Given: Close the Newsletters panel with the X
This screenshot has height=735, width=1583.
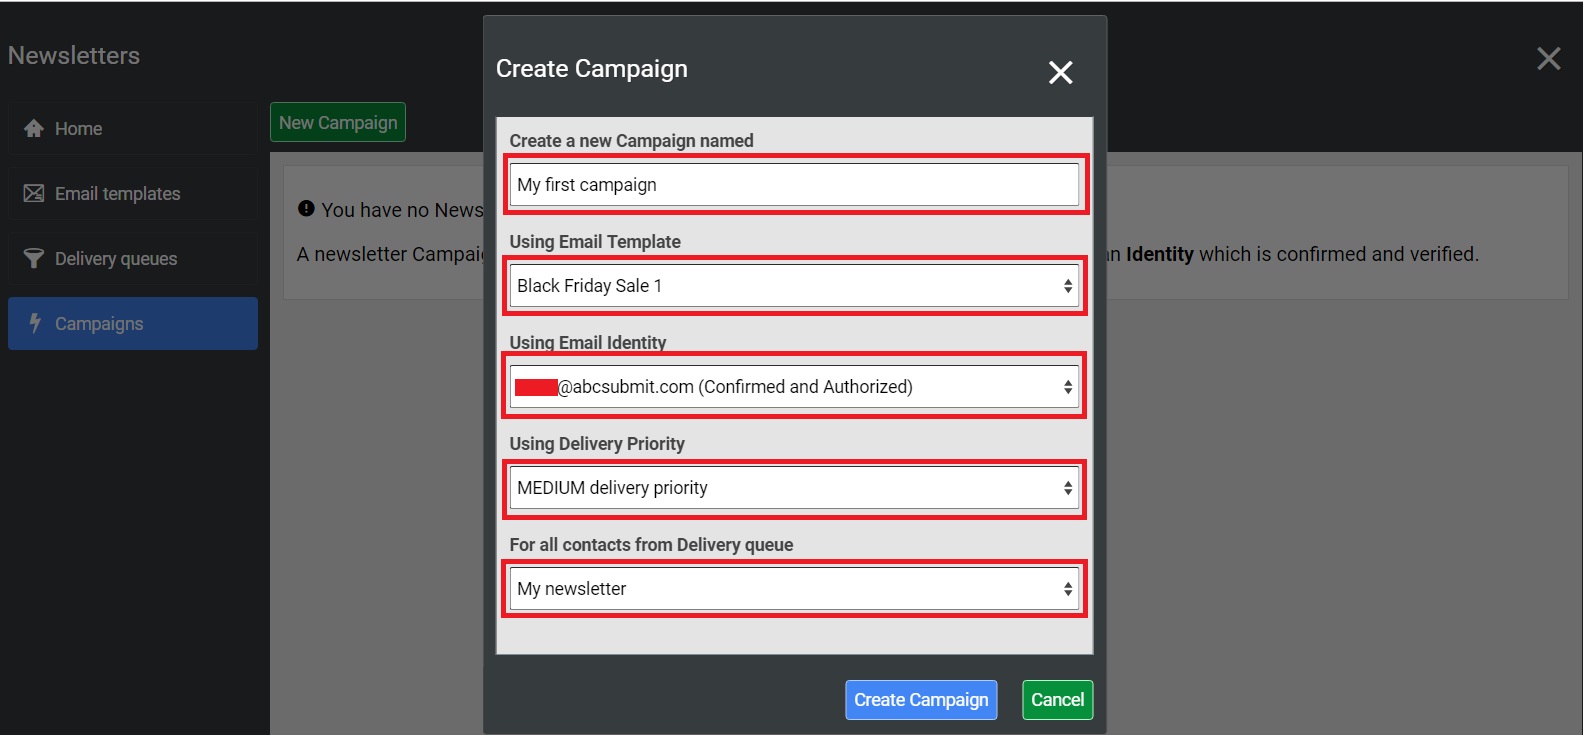Looking at the screenshot, I should point(1548,59).
